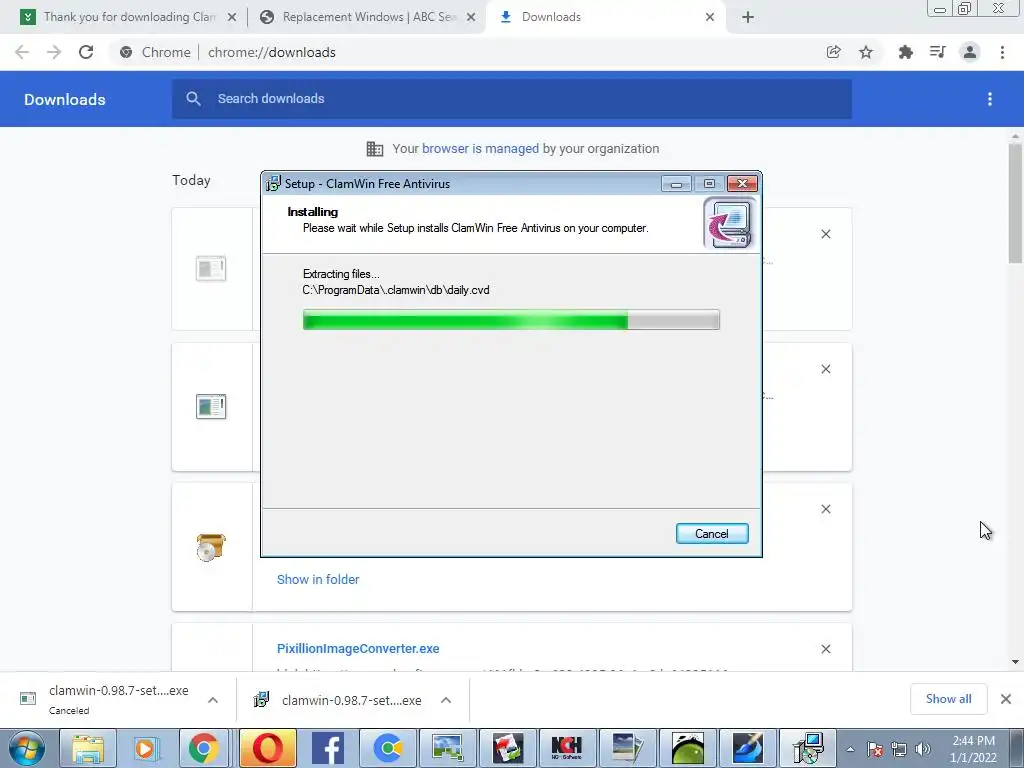The height and width of the screenshot is (768, 1024).
Task: Open Windows Explorer from taskbar
Action: (x=88, y=748)
